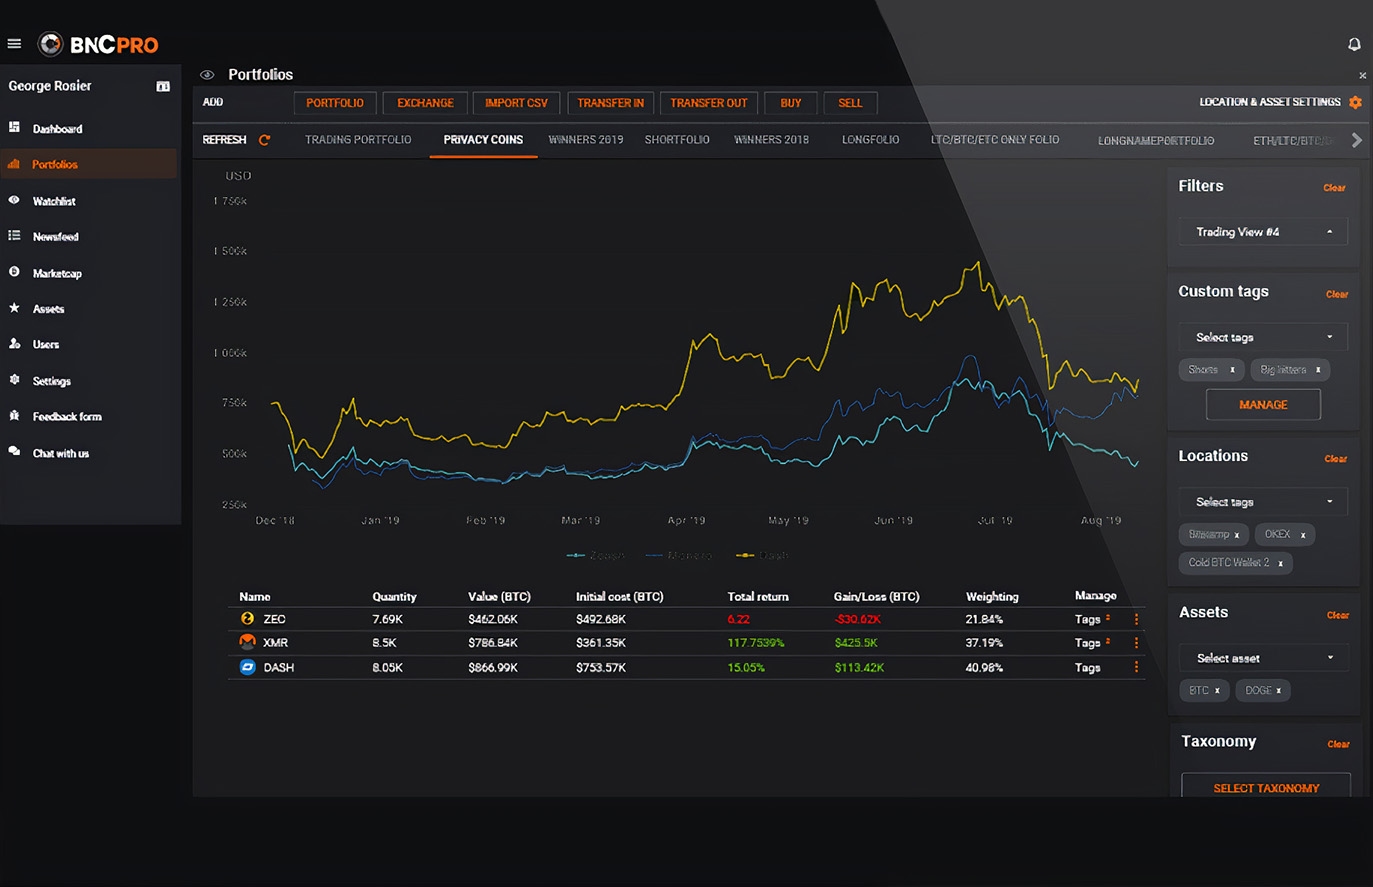
Task: Click the Exchange button
Action: 425,103
